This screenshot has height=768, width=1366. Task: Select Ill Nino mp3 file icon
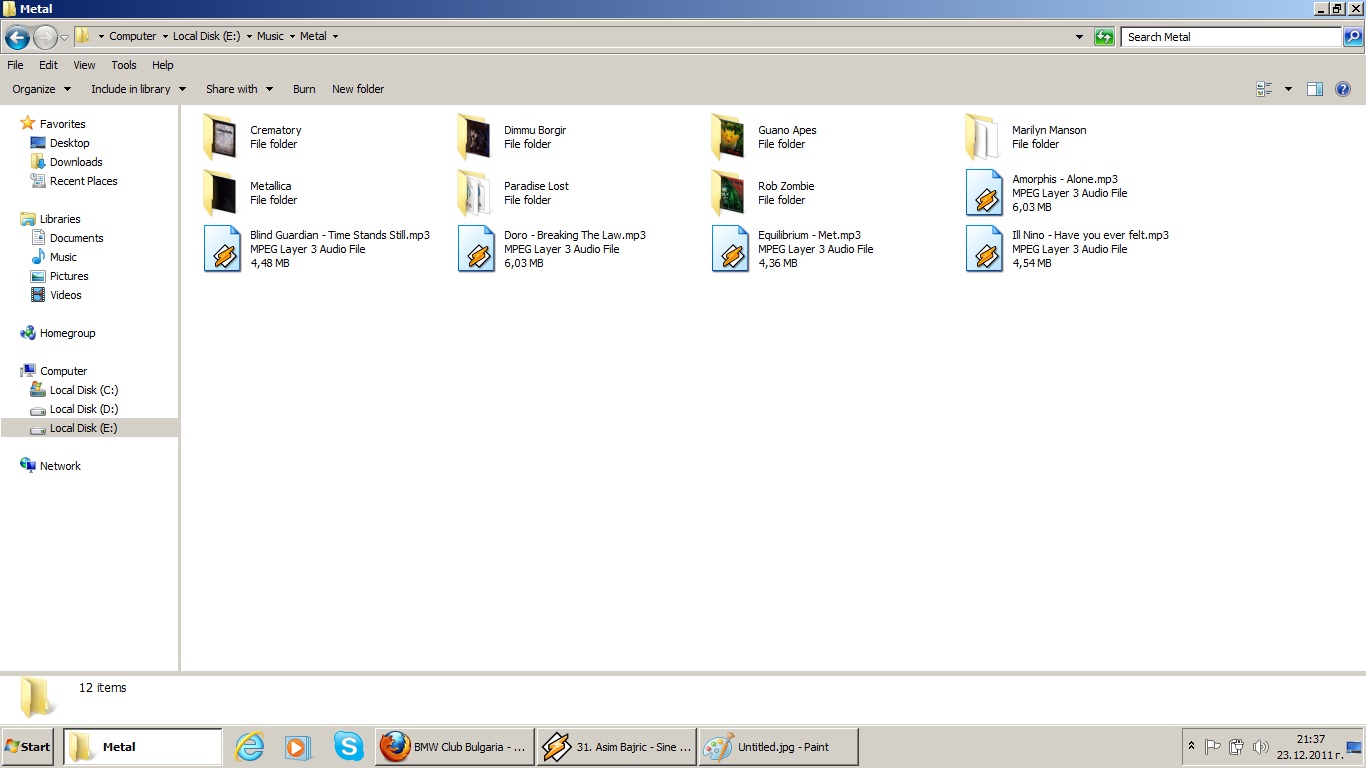coord(984,249)
